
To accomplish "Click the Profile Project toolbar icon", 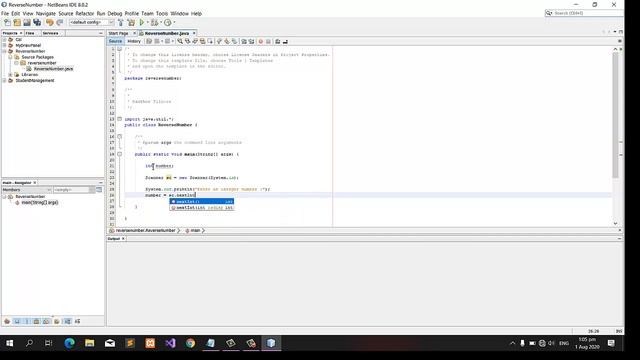I will pyautogui.click(x=167, y=22).
